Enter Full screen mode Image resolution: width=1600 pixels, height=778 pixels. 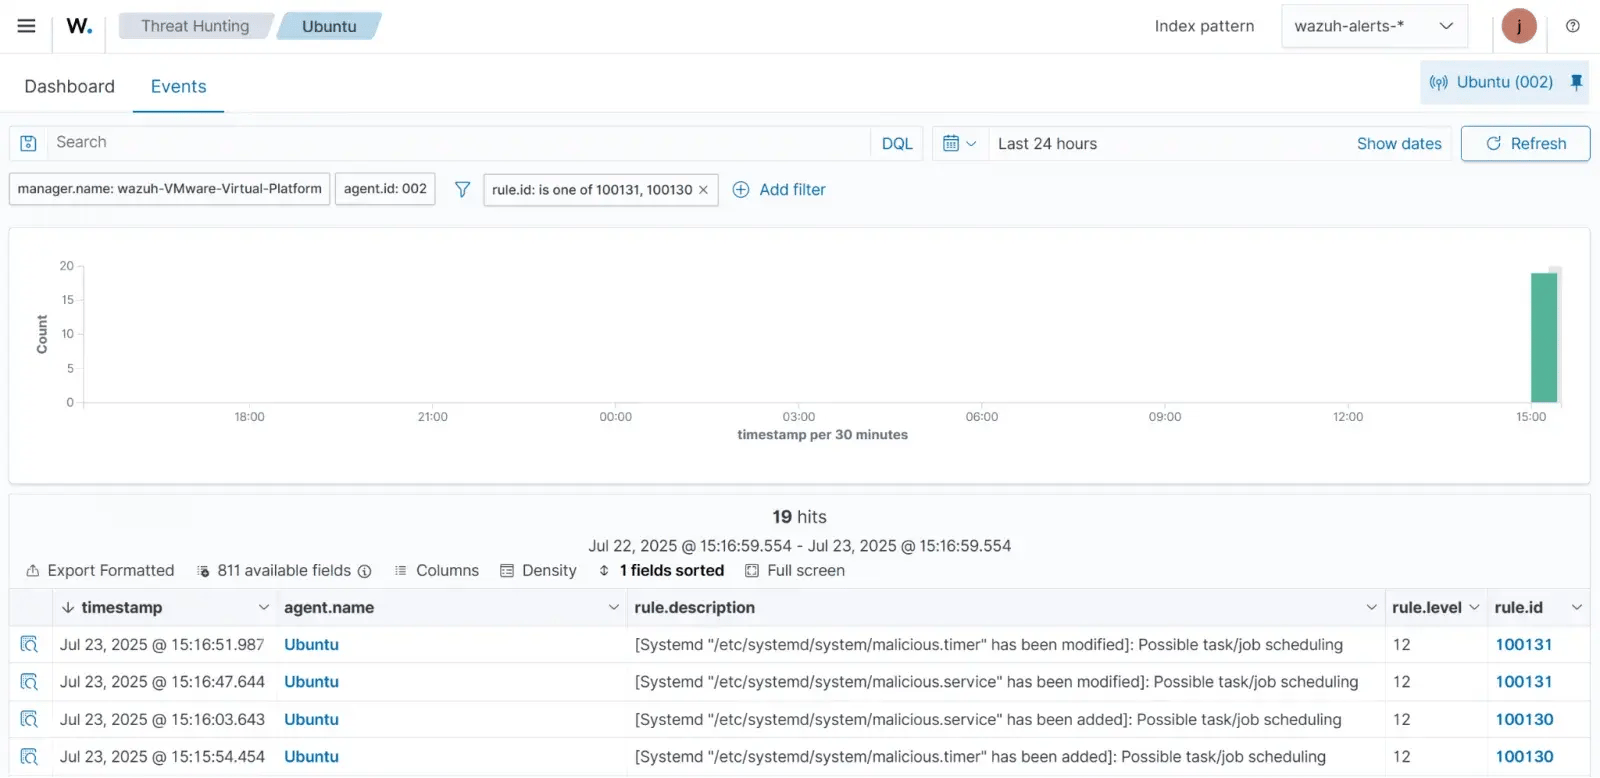795,570
